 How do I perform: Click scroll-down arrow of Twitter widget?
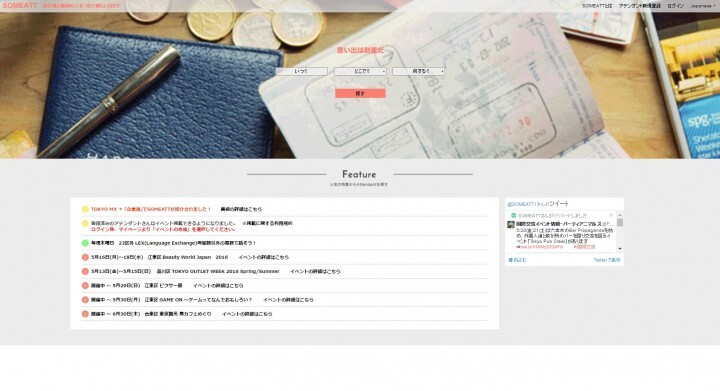point(620,249)
